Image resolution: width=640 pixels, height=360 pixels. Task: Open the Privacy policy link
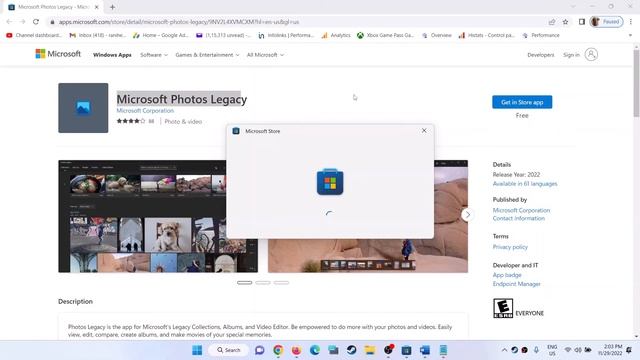coord(510,247)
